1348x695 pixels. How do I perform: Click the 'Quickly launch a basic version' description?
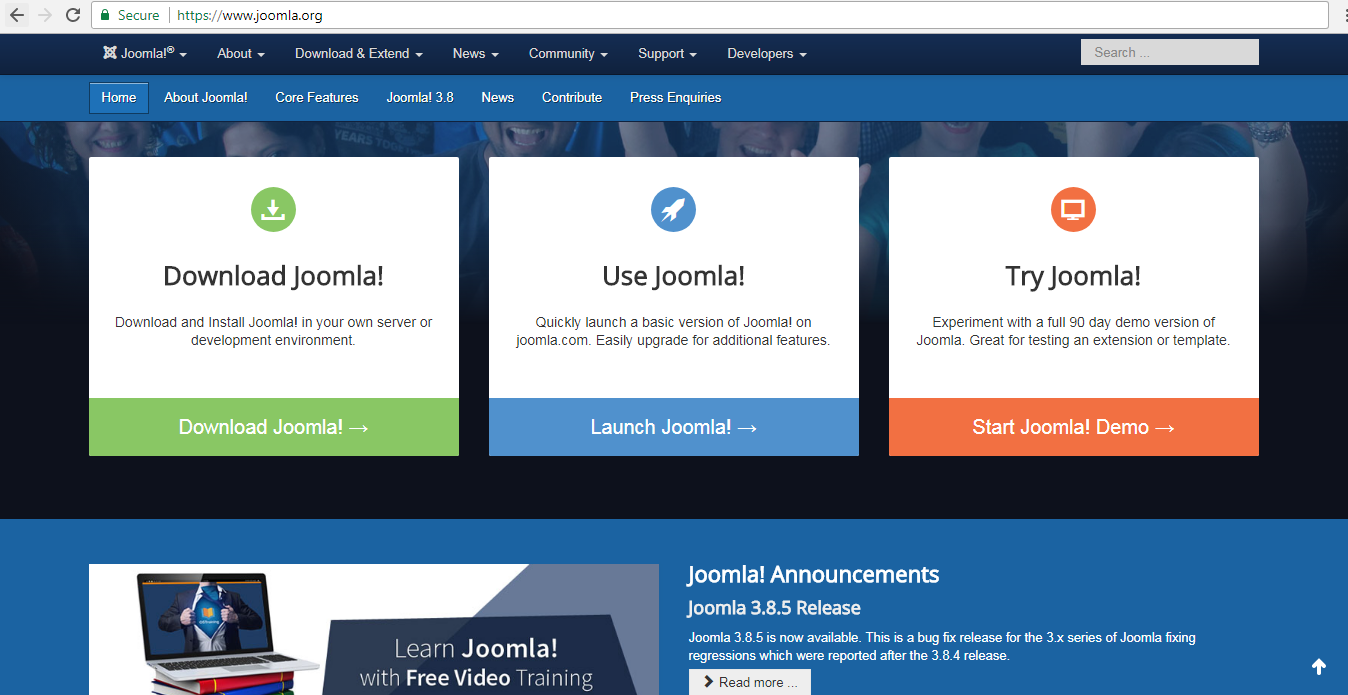tap(673, 331)
